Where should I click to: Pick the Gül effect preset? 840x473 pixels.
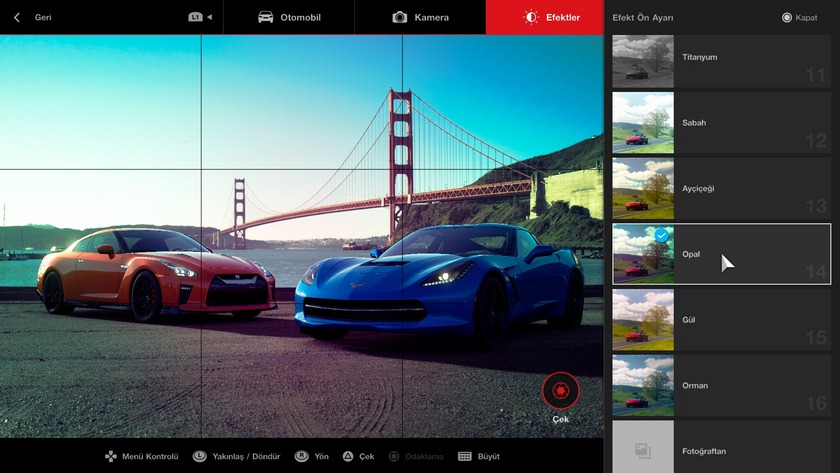tap(720, 320)
